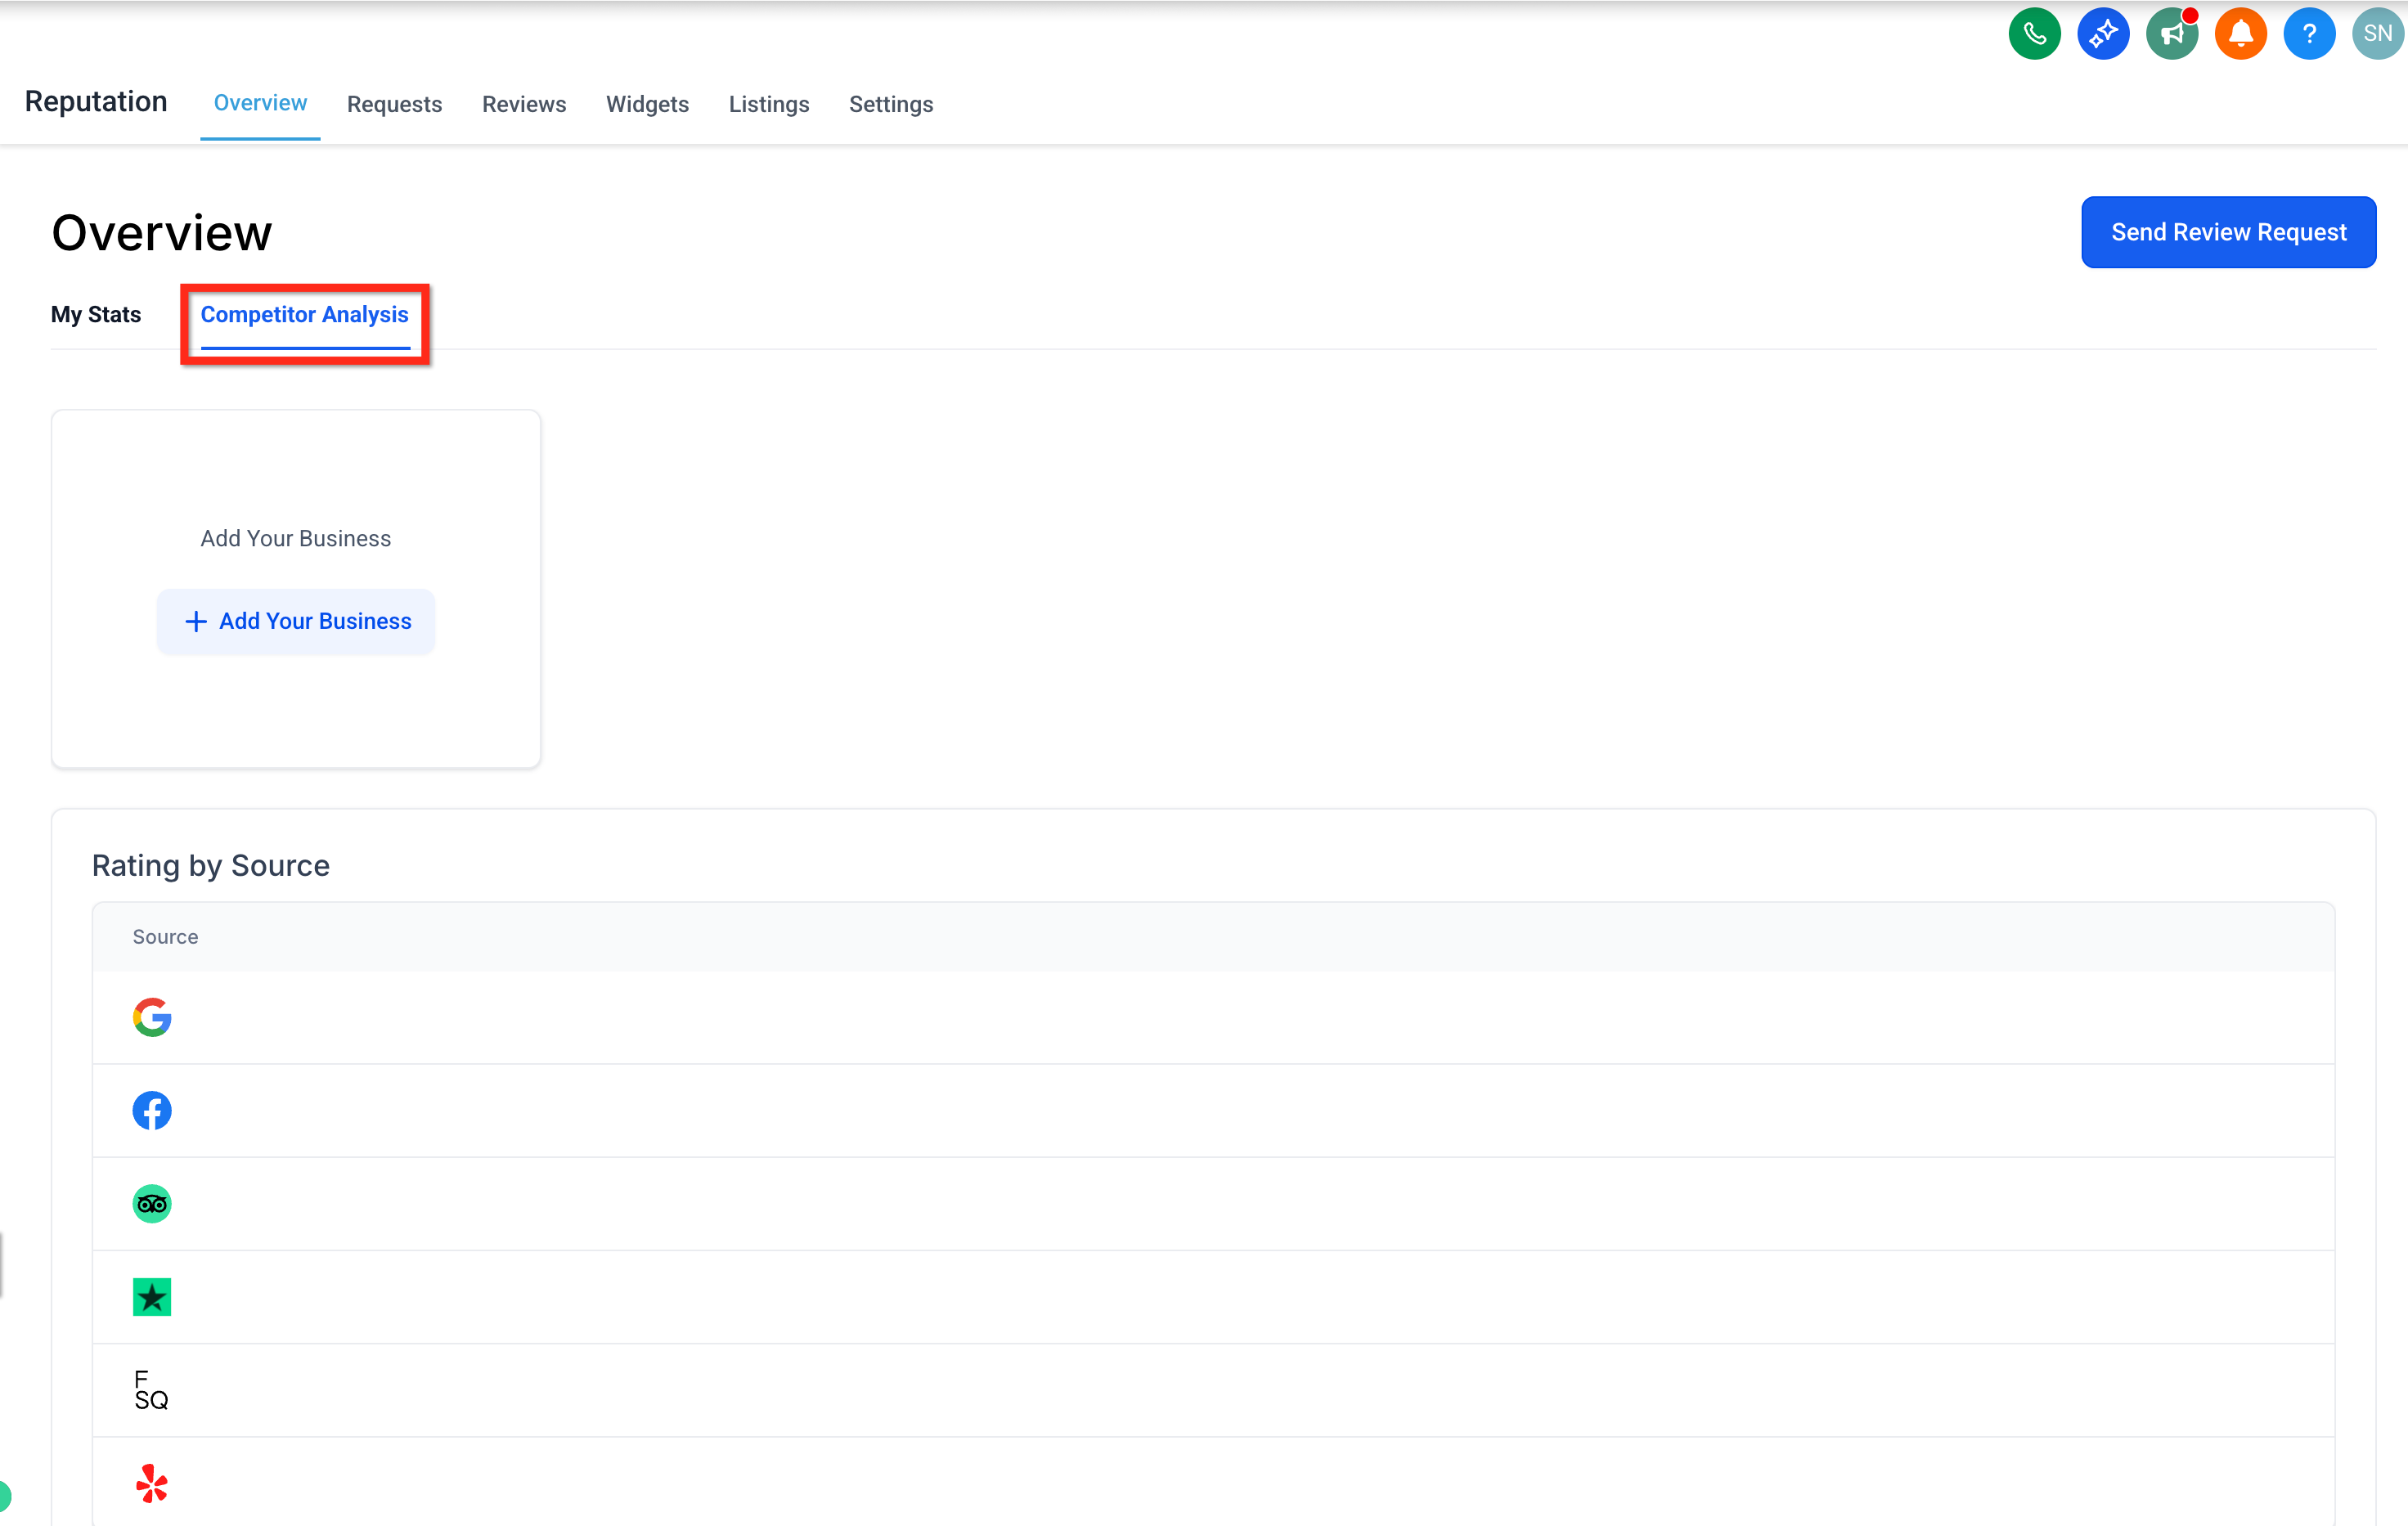
Task: Click the green phone dialer icon
Action: pos(2034,34)
